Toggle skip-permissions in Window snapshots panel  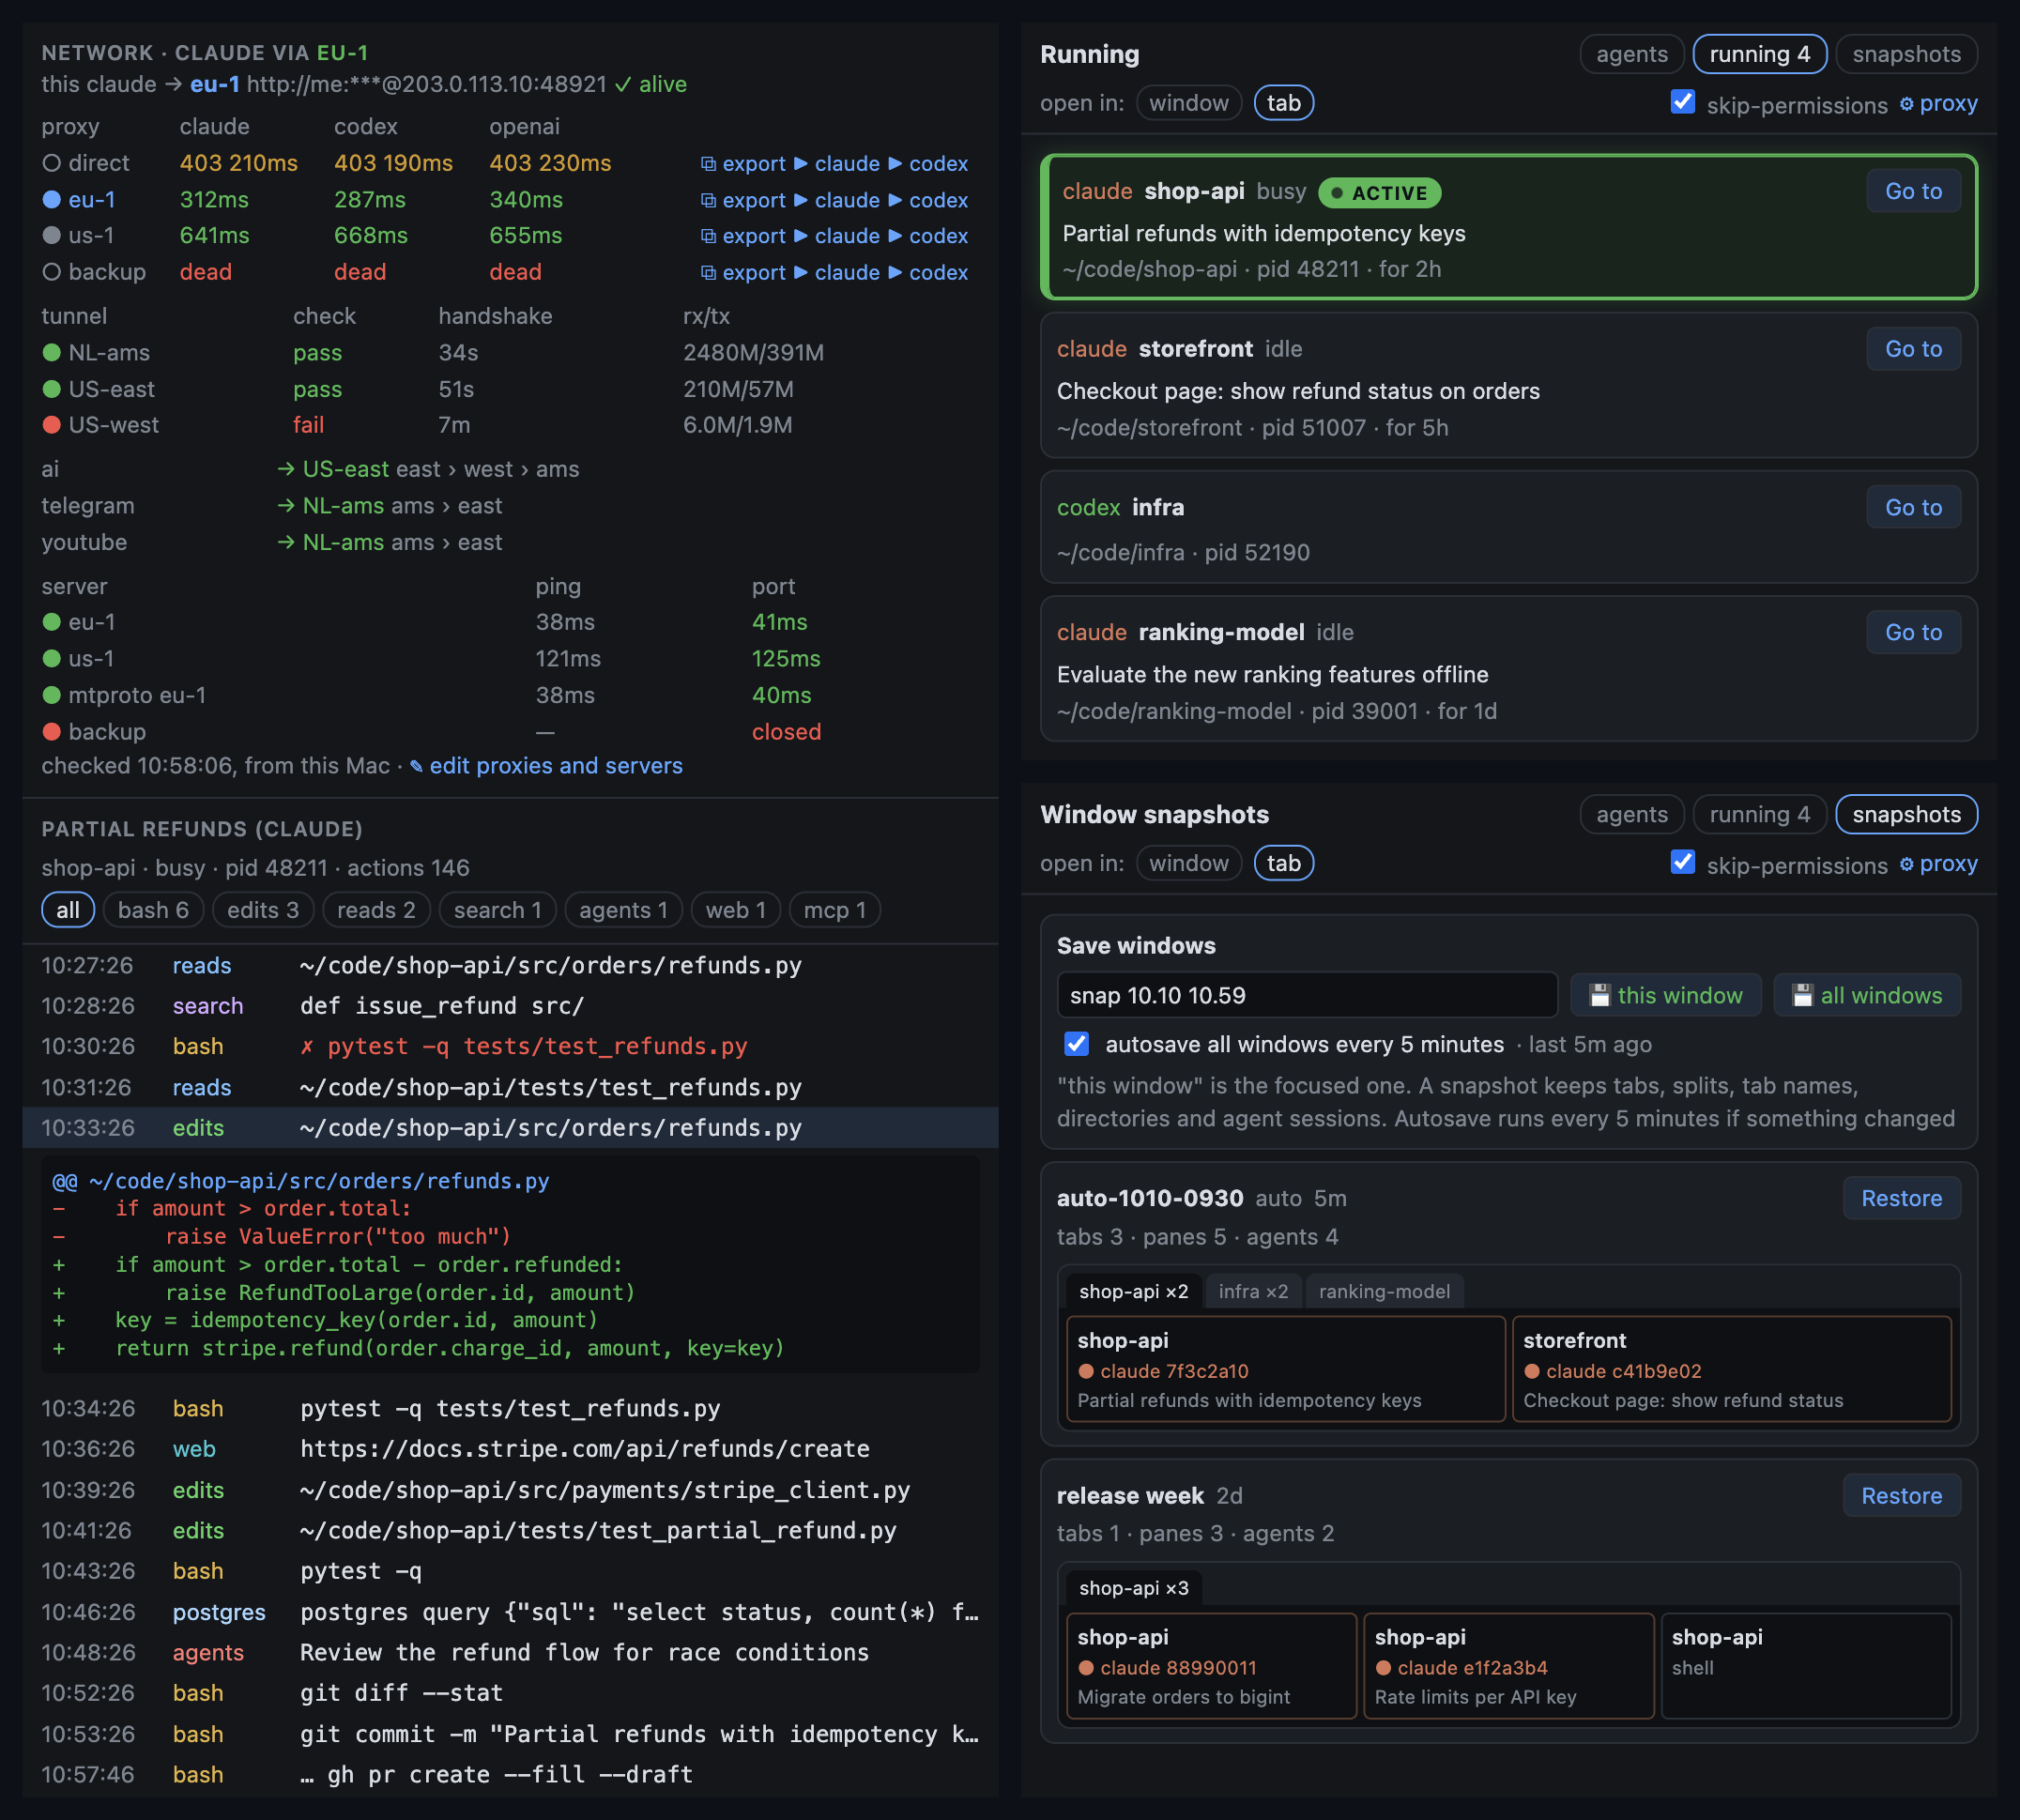click(x=1682, y=862)
